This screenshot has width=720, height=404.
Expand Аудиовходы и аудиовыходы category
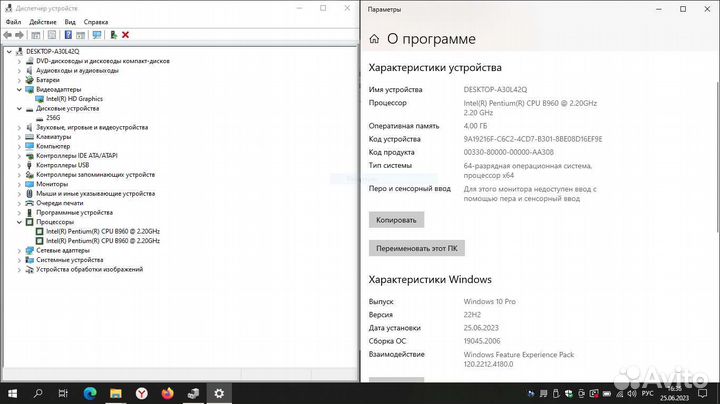[19, 71]
